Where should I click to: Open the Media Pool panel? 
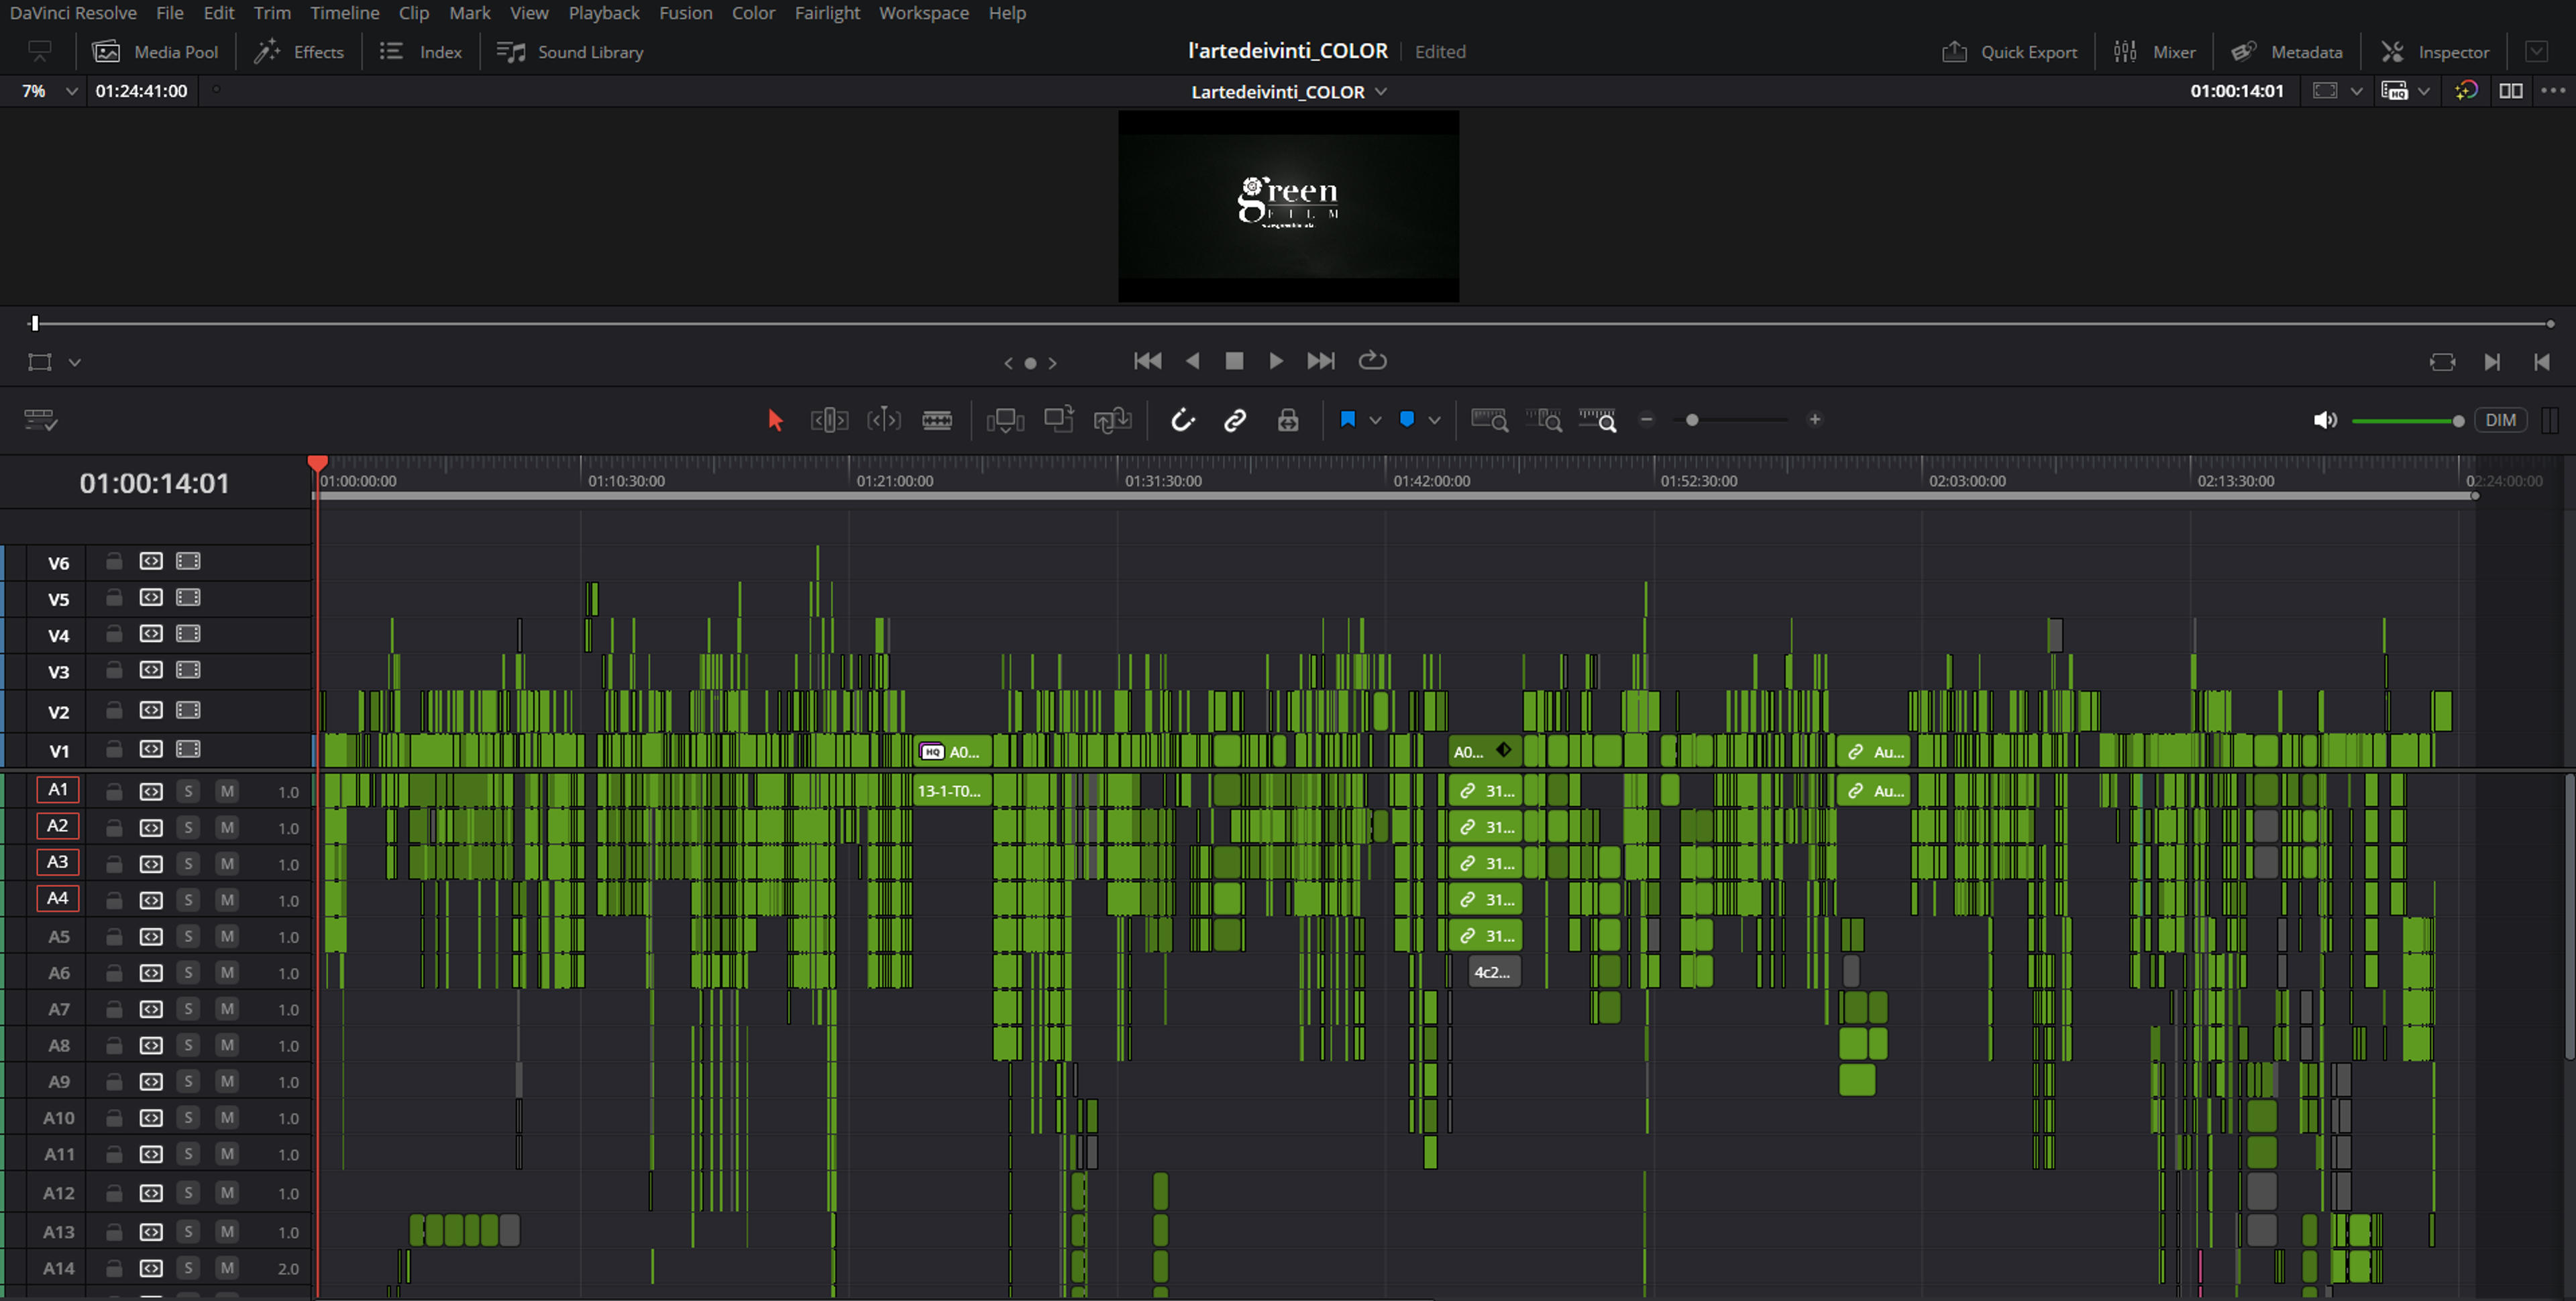[x=155, y=52]
